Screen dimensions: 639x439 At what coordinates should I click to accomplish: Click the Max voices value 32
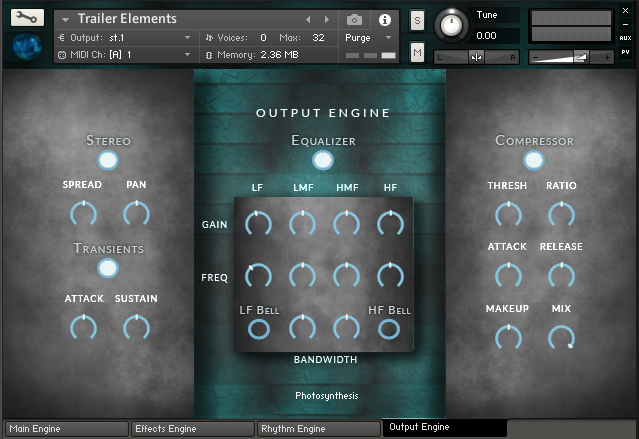[318, 38]
